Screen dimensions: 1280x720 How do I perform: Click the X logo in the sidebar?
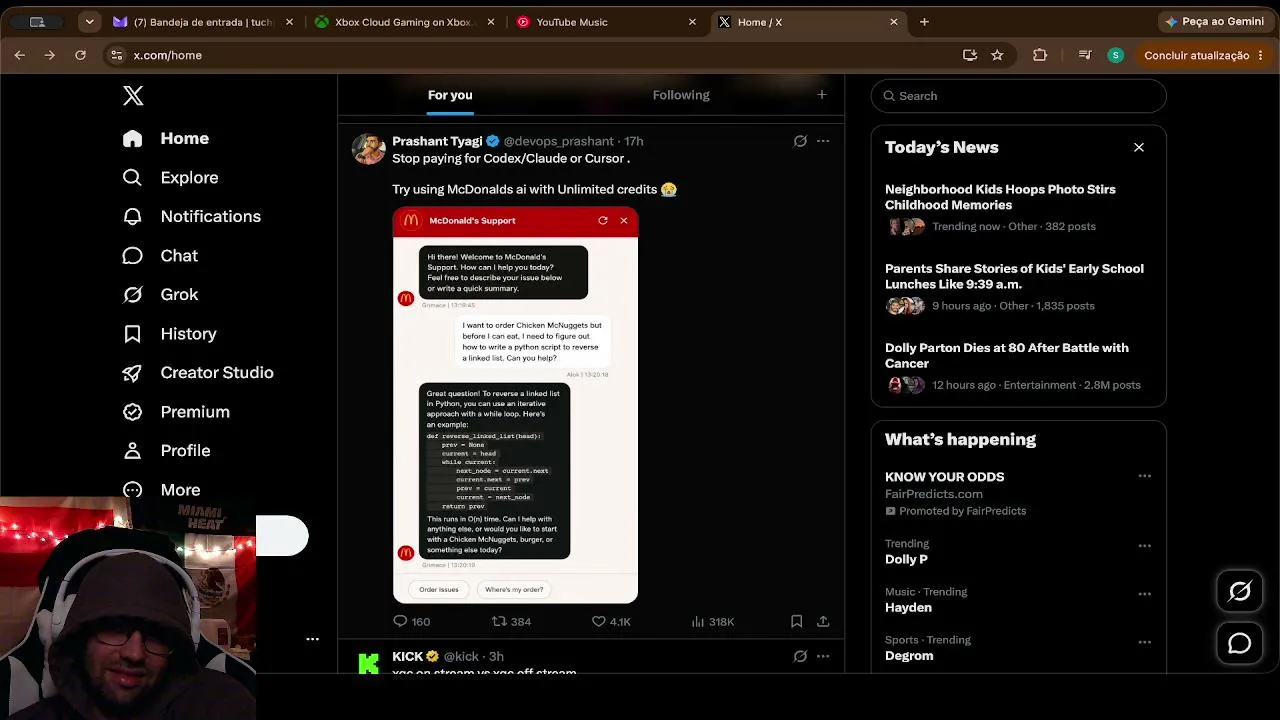[133, 96]
